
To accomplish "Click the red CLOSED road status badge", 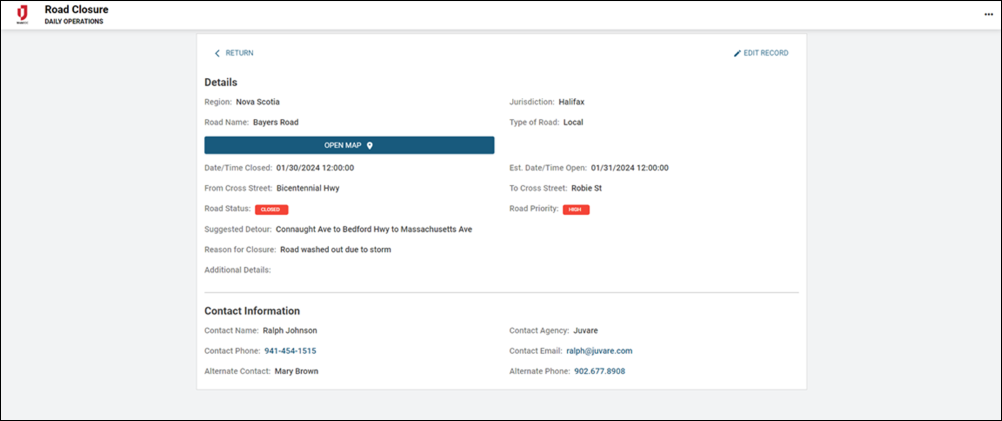I will [271, 210].
